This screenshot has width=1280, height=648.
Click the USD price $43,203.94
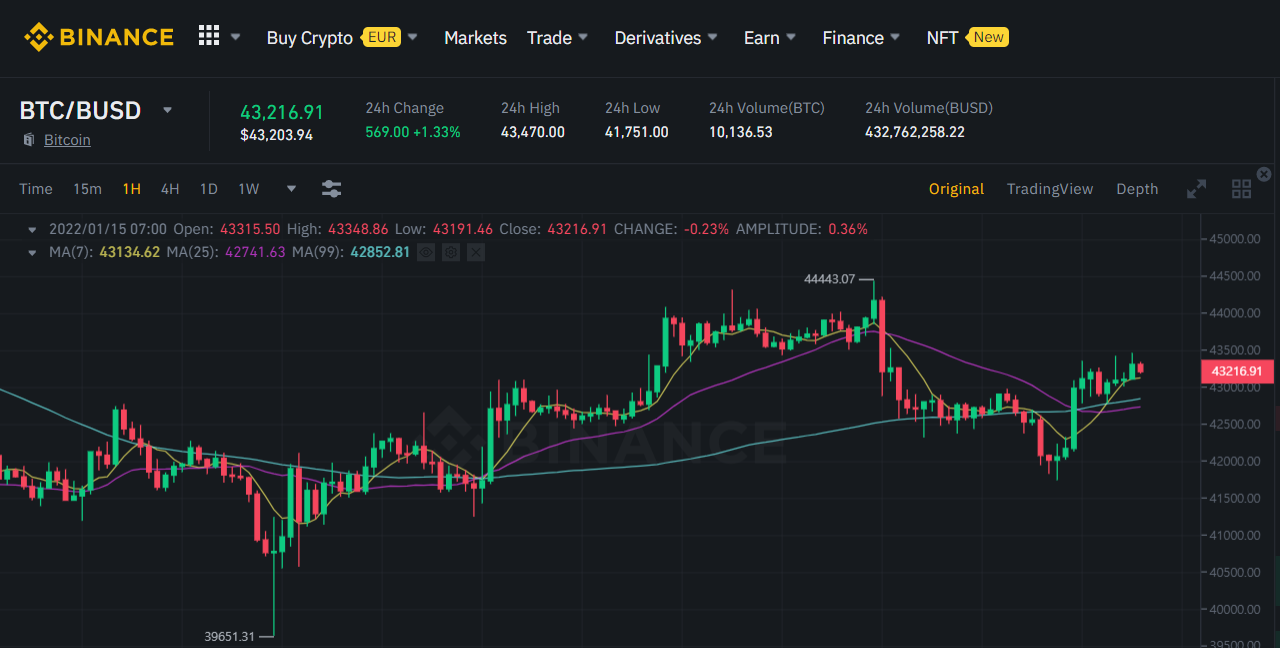276,135
